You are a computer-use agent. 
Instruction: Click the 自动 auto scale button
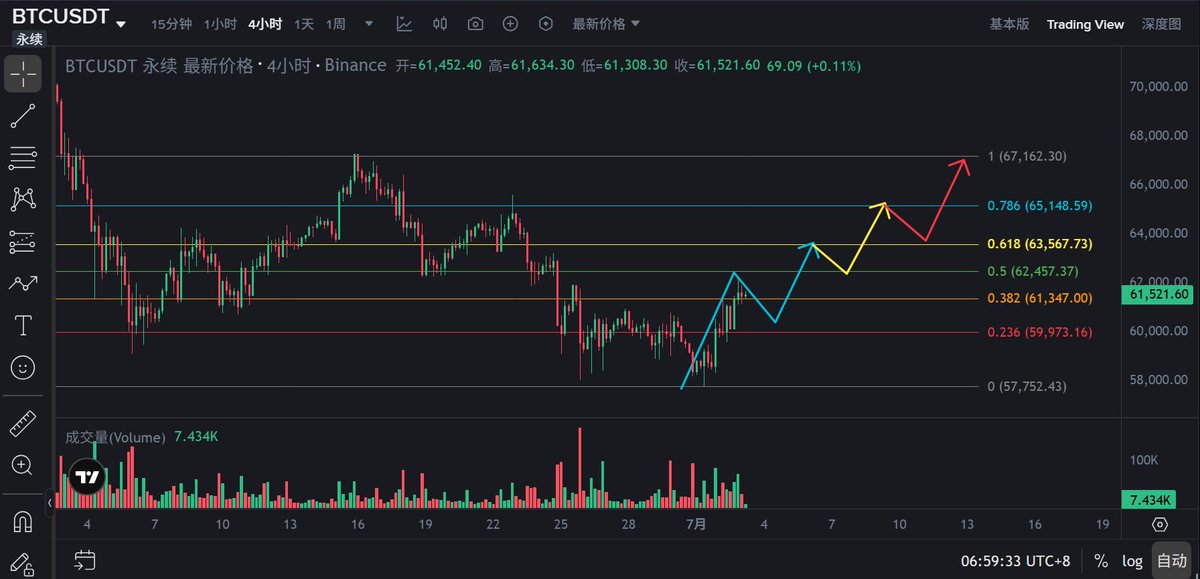coord(1170,561)
